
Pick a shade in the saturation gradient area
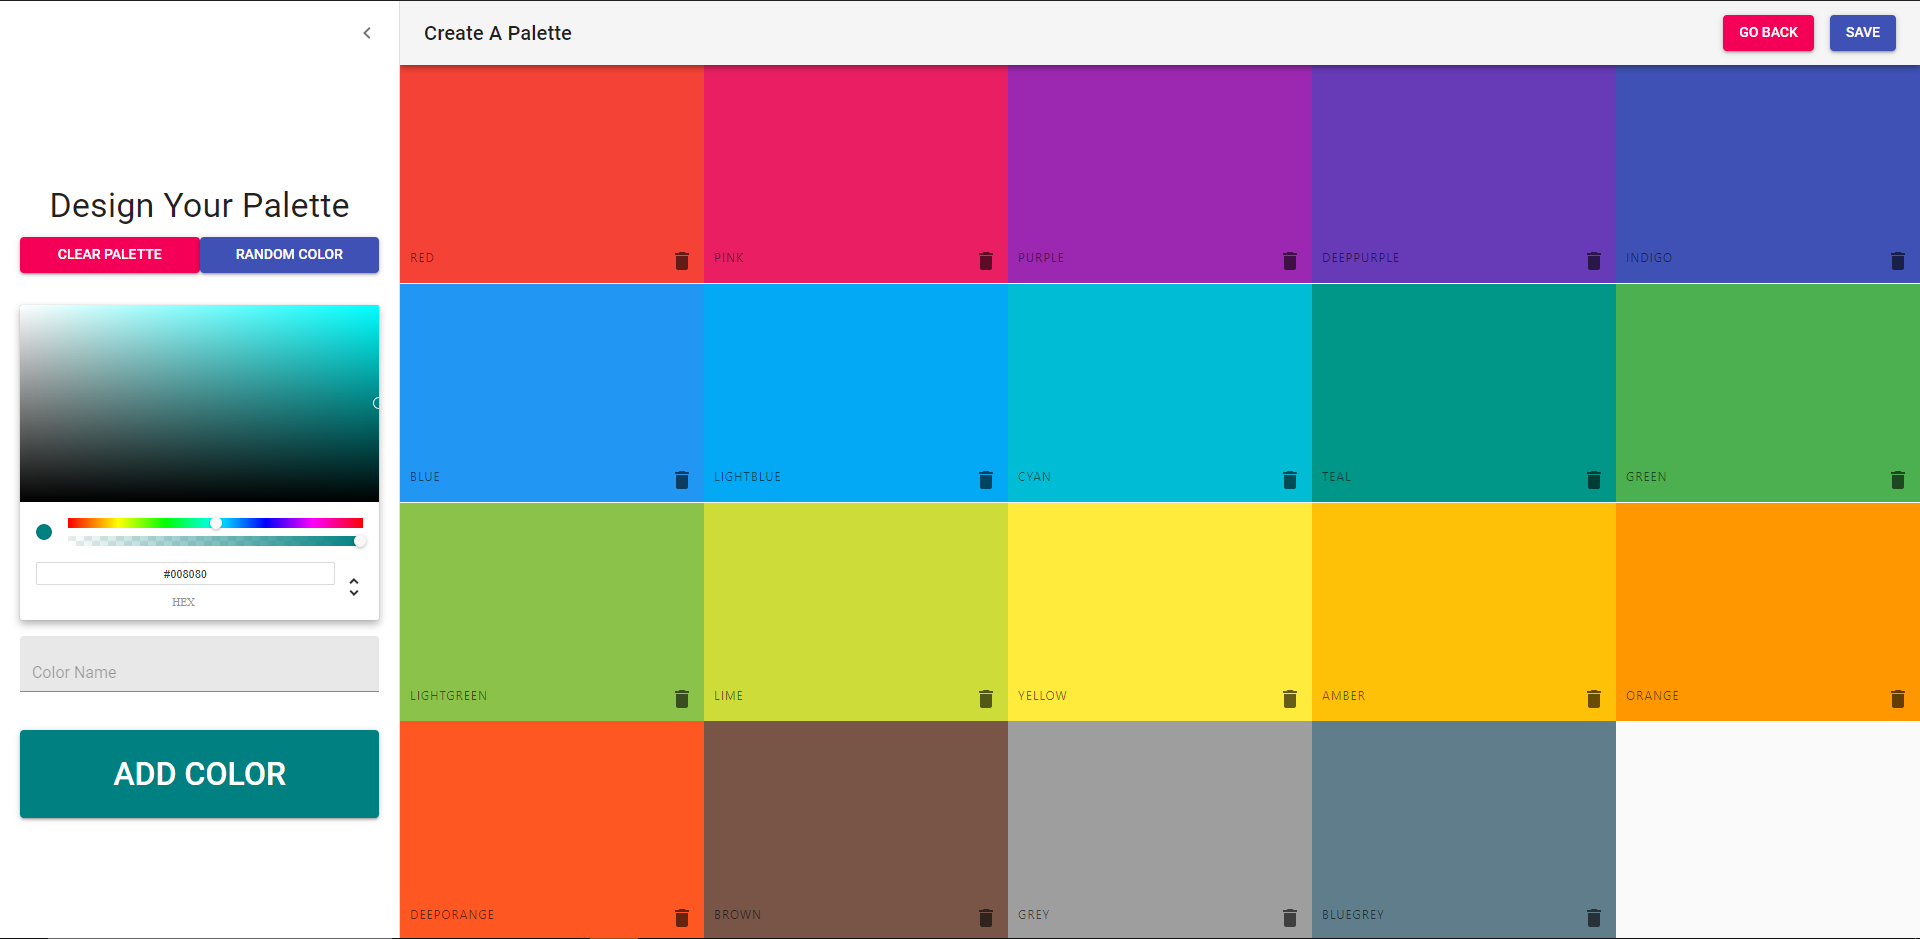[199, 402]
